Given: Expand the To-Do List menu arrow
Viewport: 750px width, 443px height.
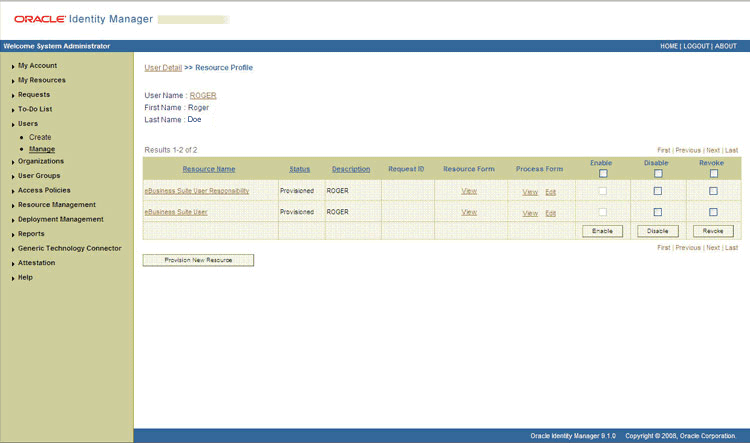Looking at the screenshot, I should click(13, 110).
